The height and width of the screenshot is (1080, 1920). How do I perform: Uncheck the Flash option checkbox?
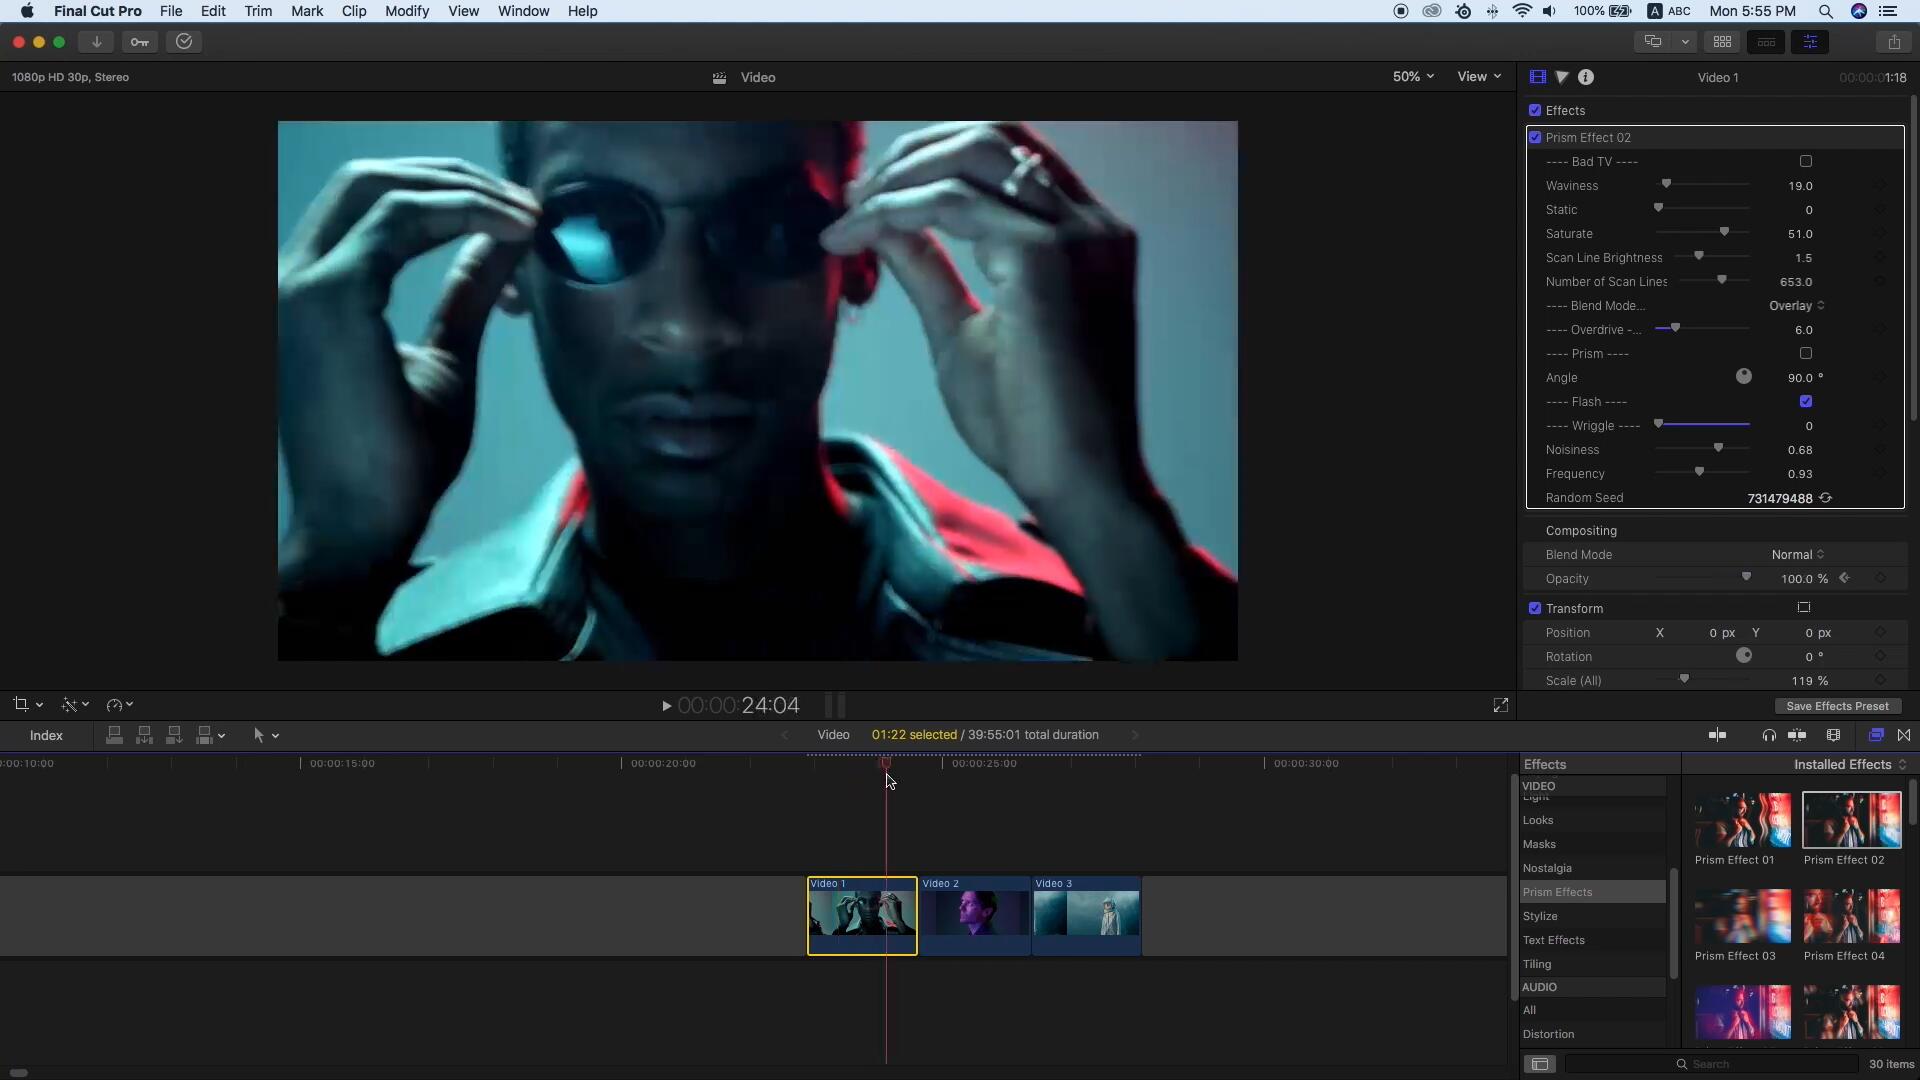1806,402
